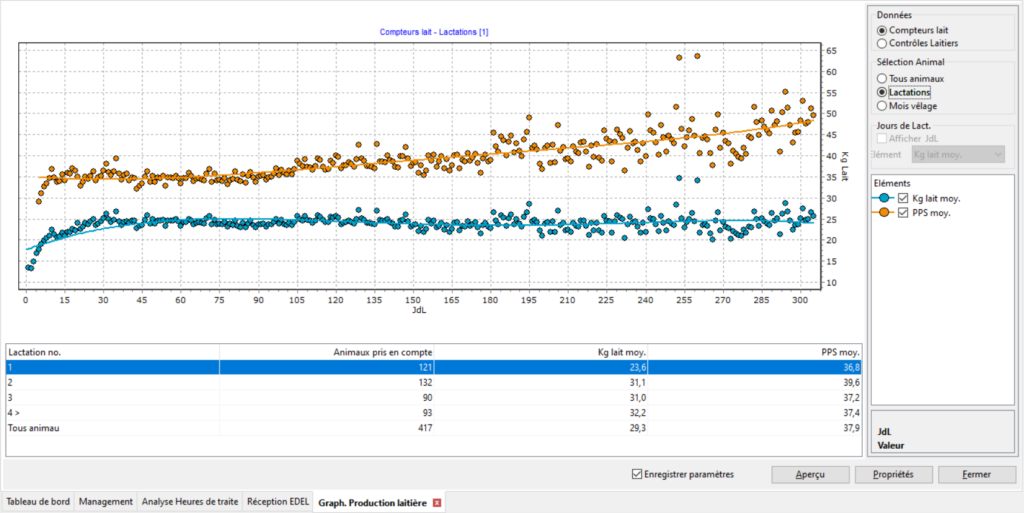Select Tous animaux in Sélection Animal
Screen dimensions: 1024x513
[x=881, y=78]
